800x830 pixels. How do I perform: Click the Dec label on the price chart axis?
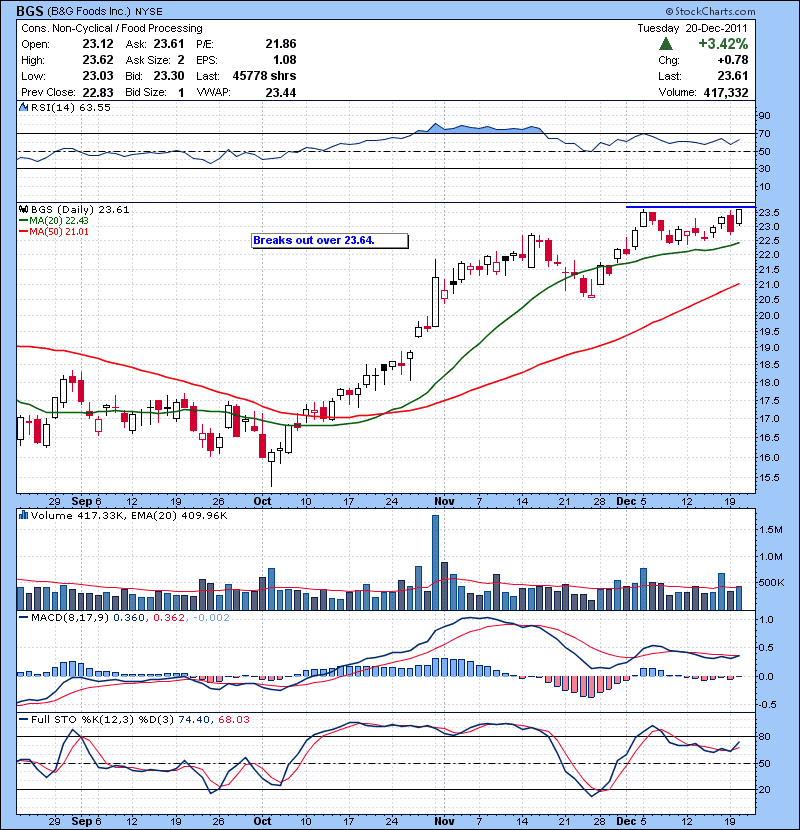(626, 501)
